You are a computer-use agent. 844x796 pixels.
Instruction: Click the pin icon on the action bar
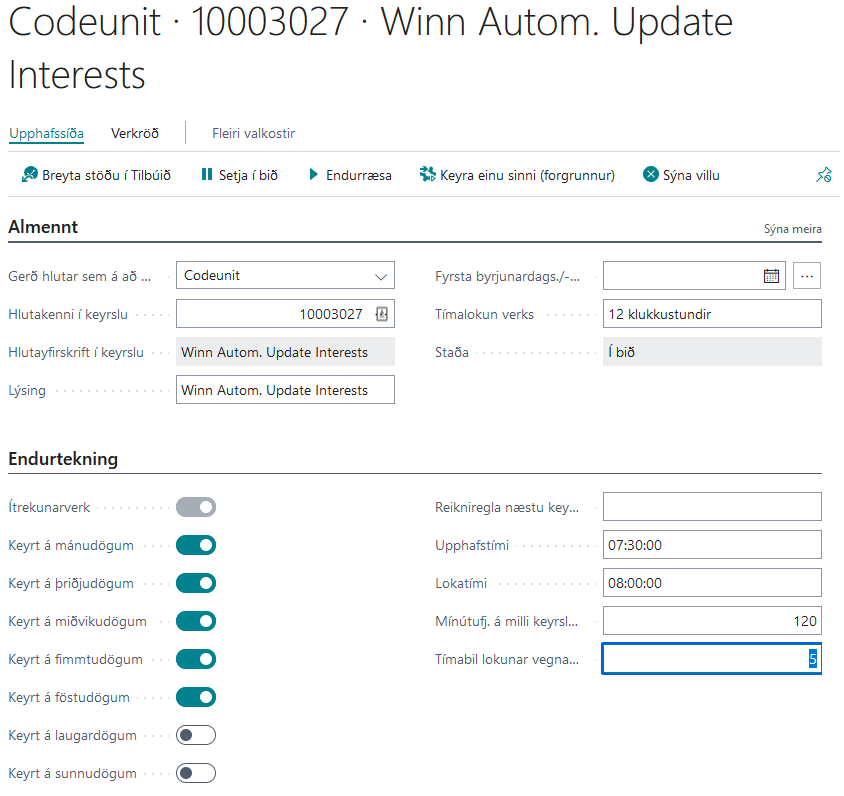click(823, 175)
